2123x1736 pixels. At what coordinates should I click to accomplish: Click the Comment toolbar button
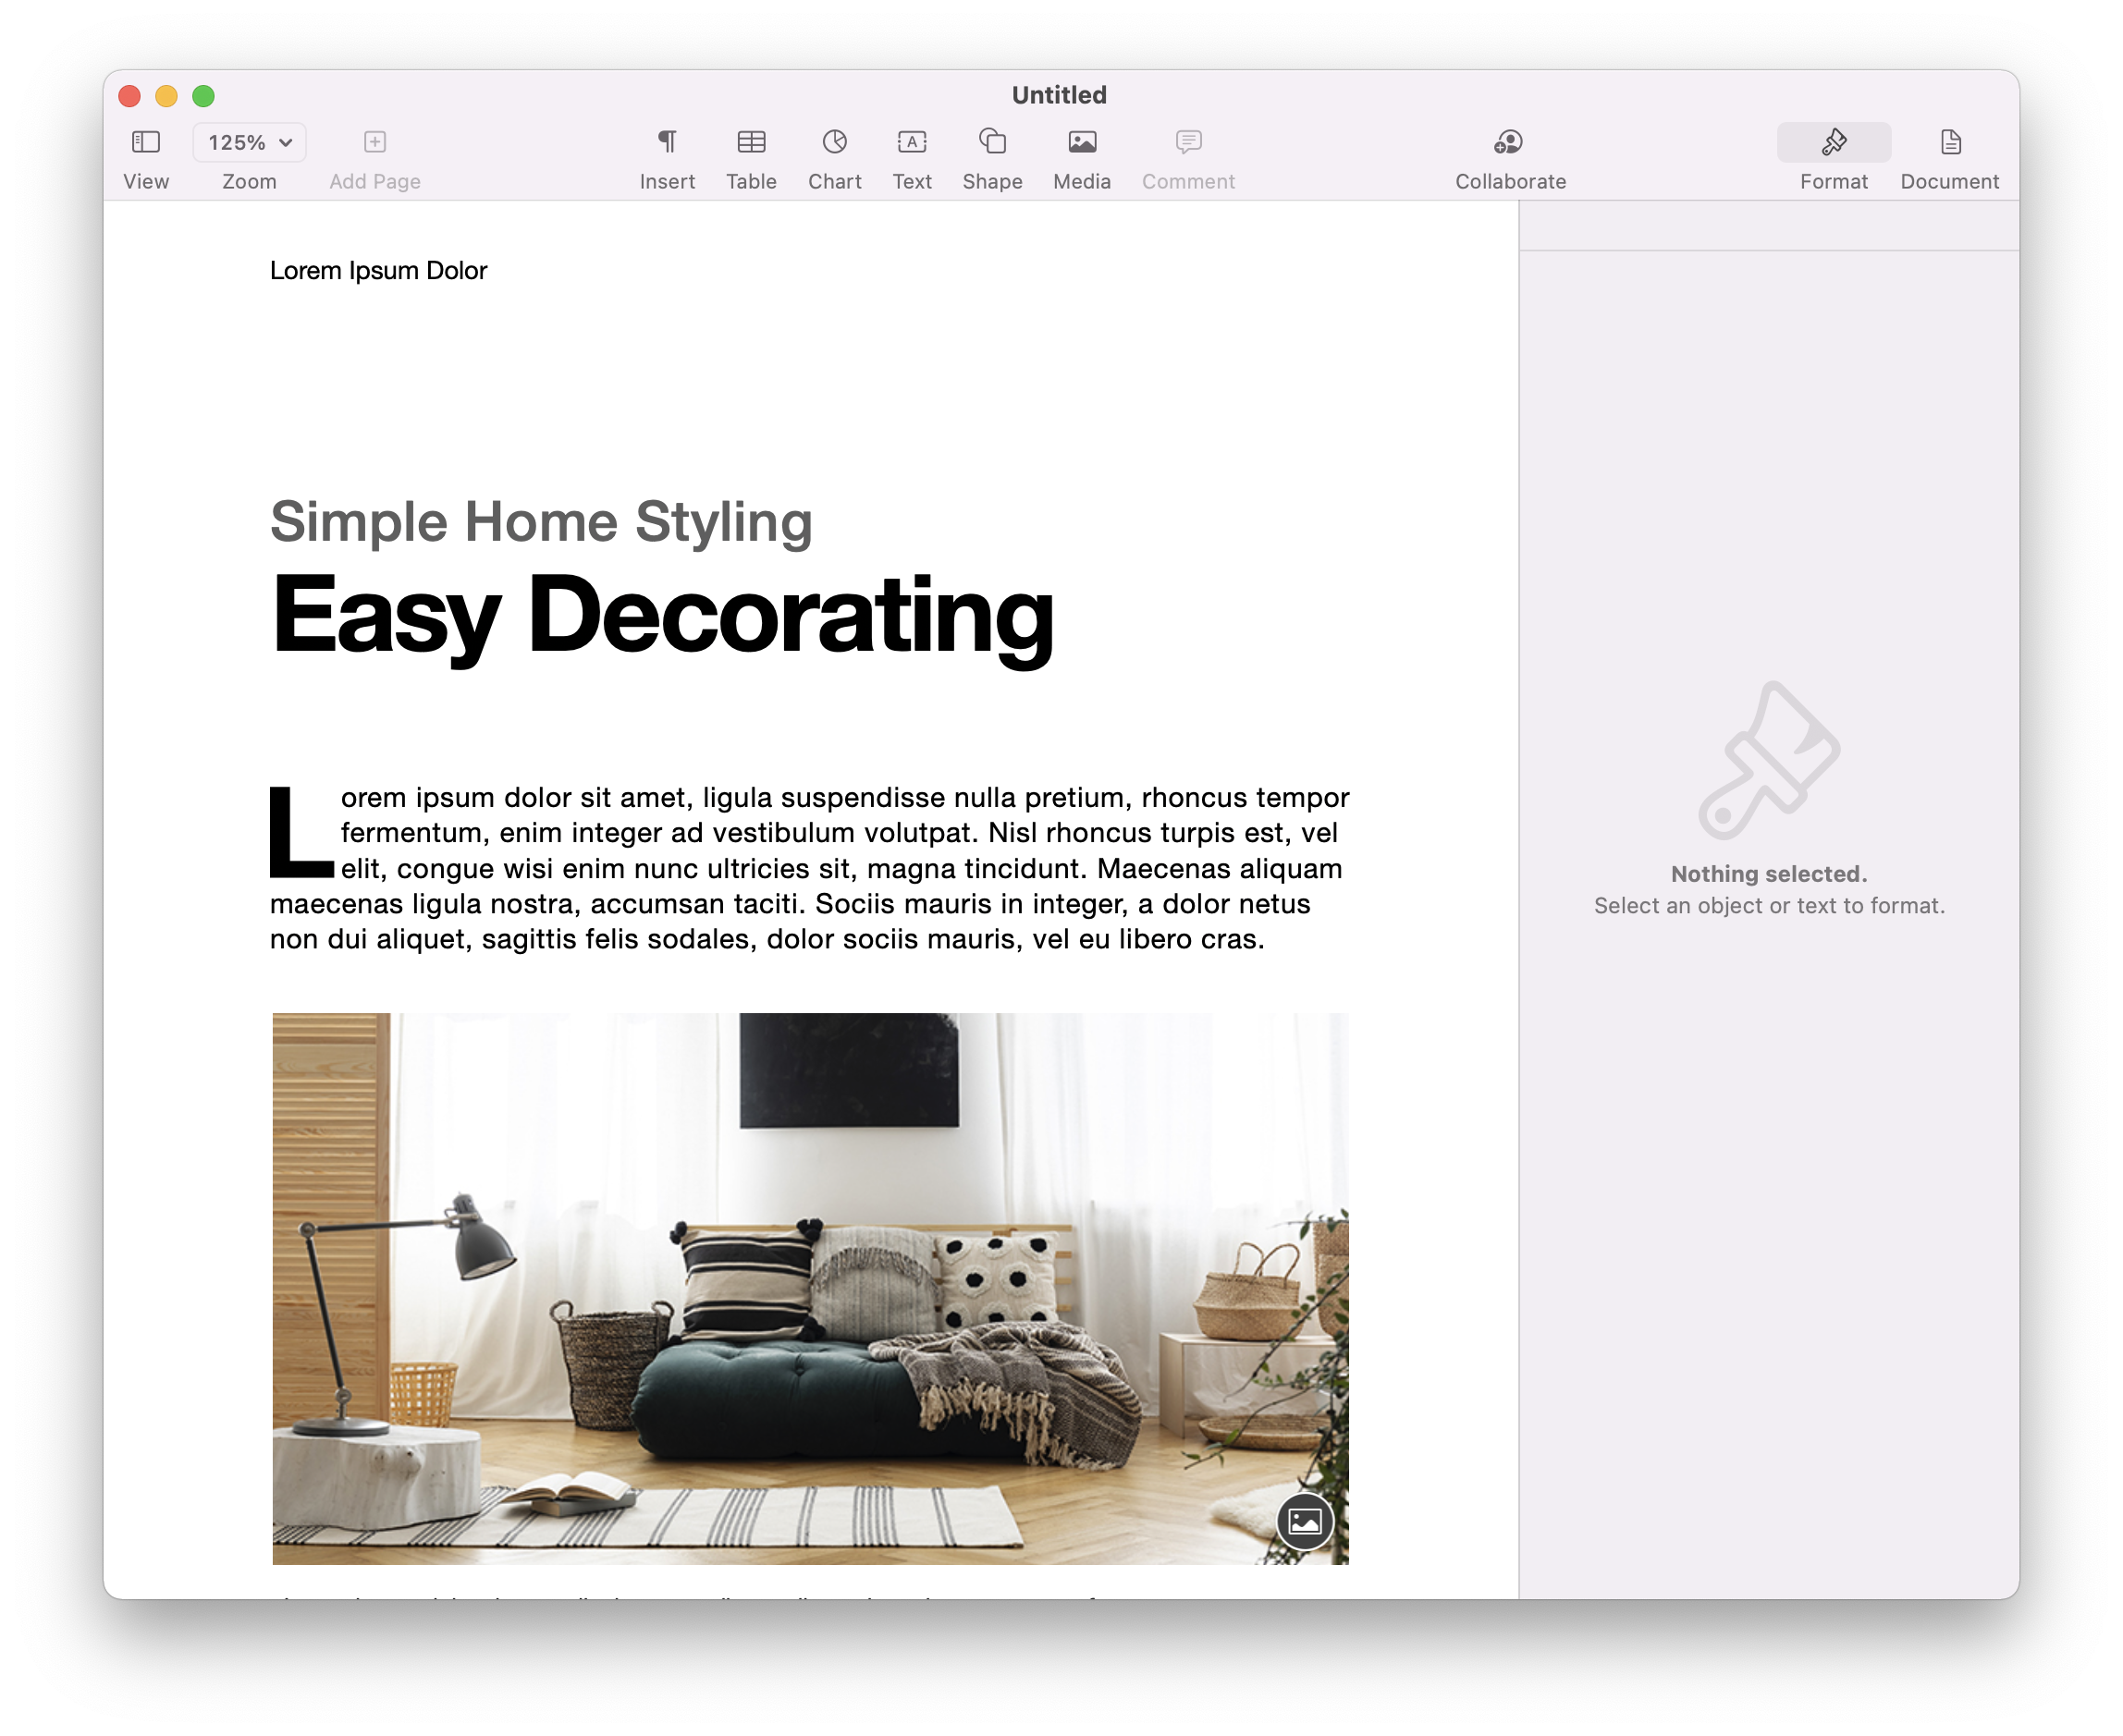click(1188, 142)
